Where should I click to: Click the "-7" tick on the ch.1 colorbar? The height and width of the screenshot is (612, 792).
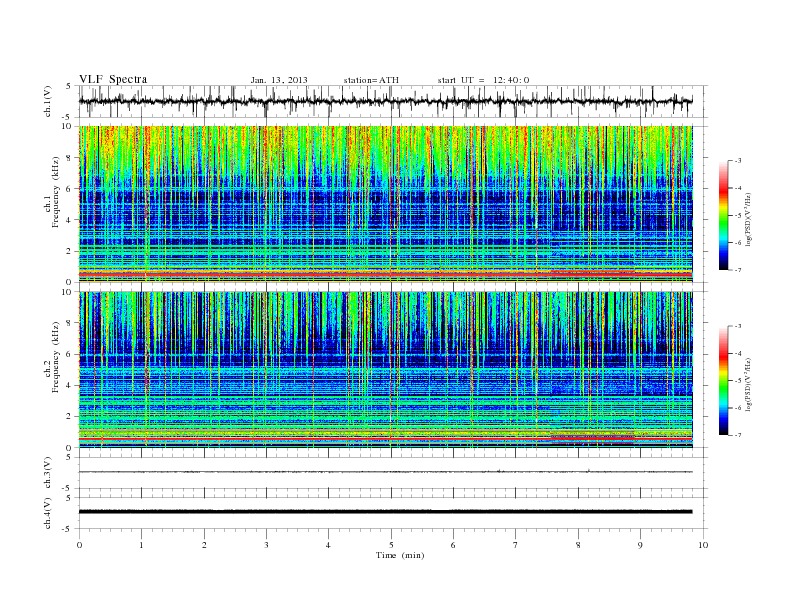(x=738, y=270)
